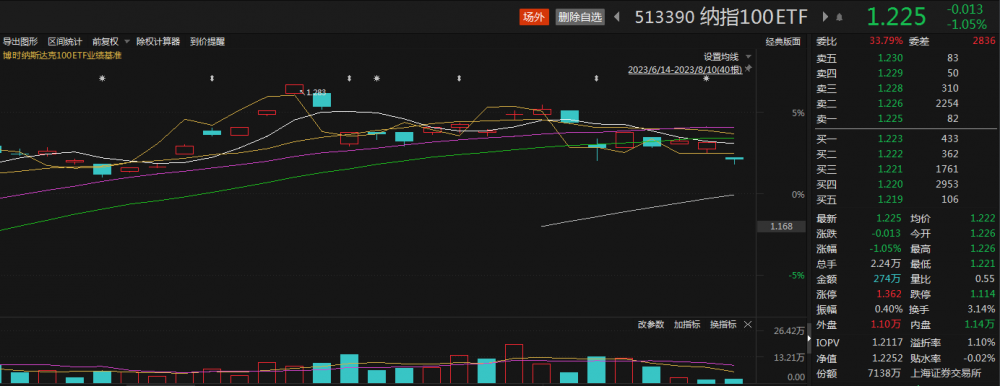Select 区间统计 in chart toolbar
The height and width of the screenshot is (386, 1000).
pos(64,41)
